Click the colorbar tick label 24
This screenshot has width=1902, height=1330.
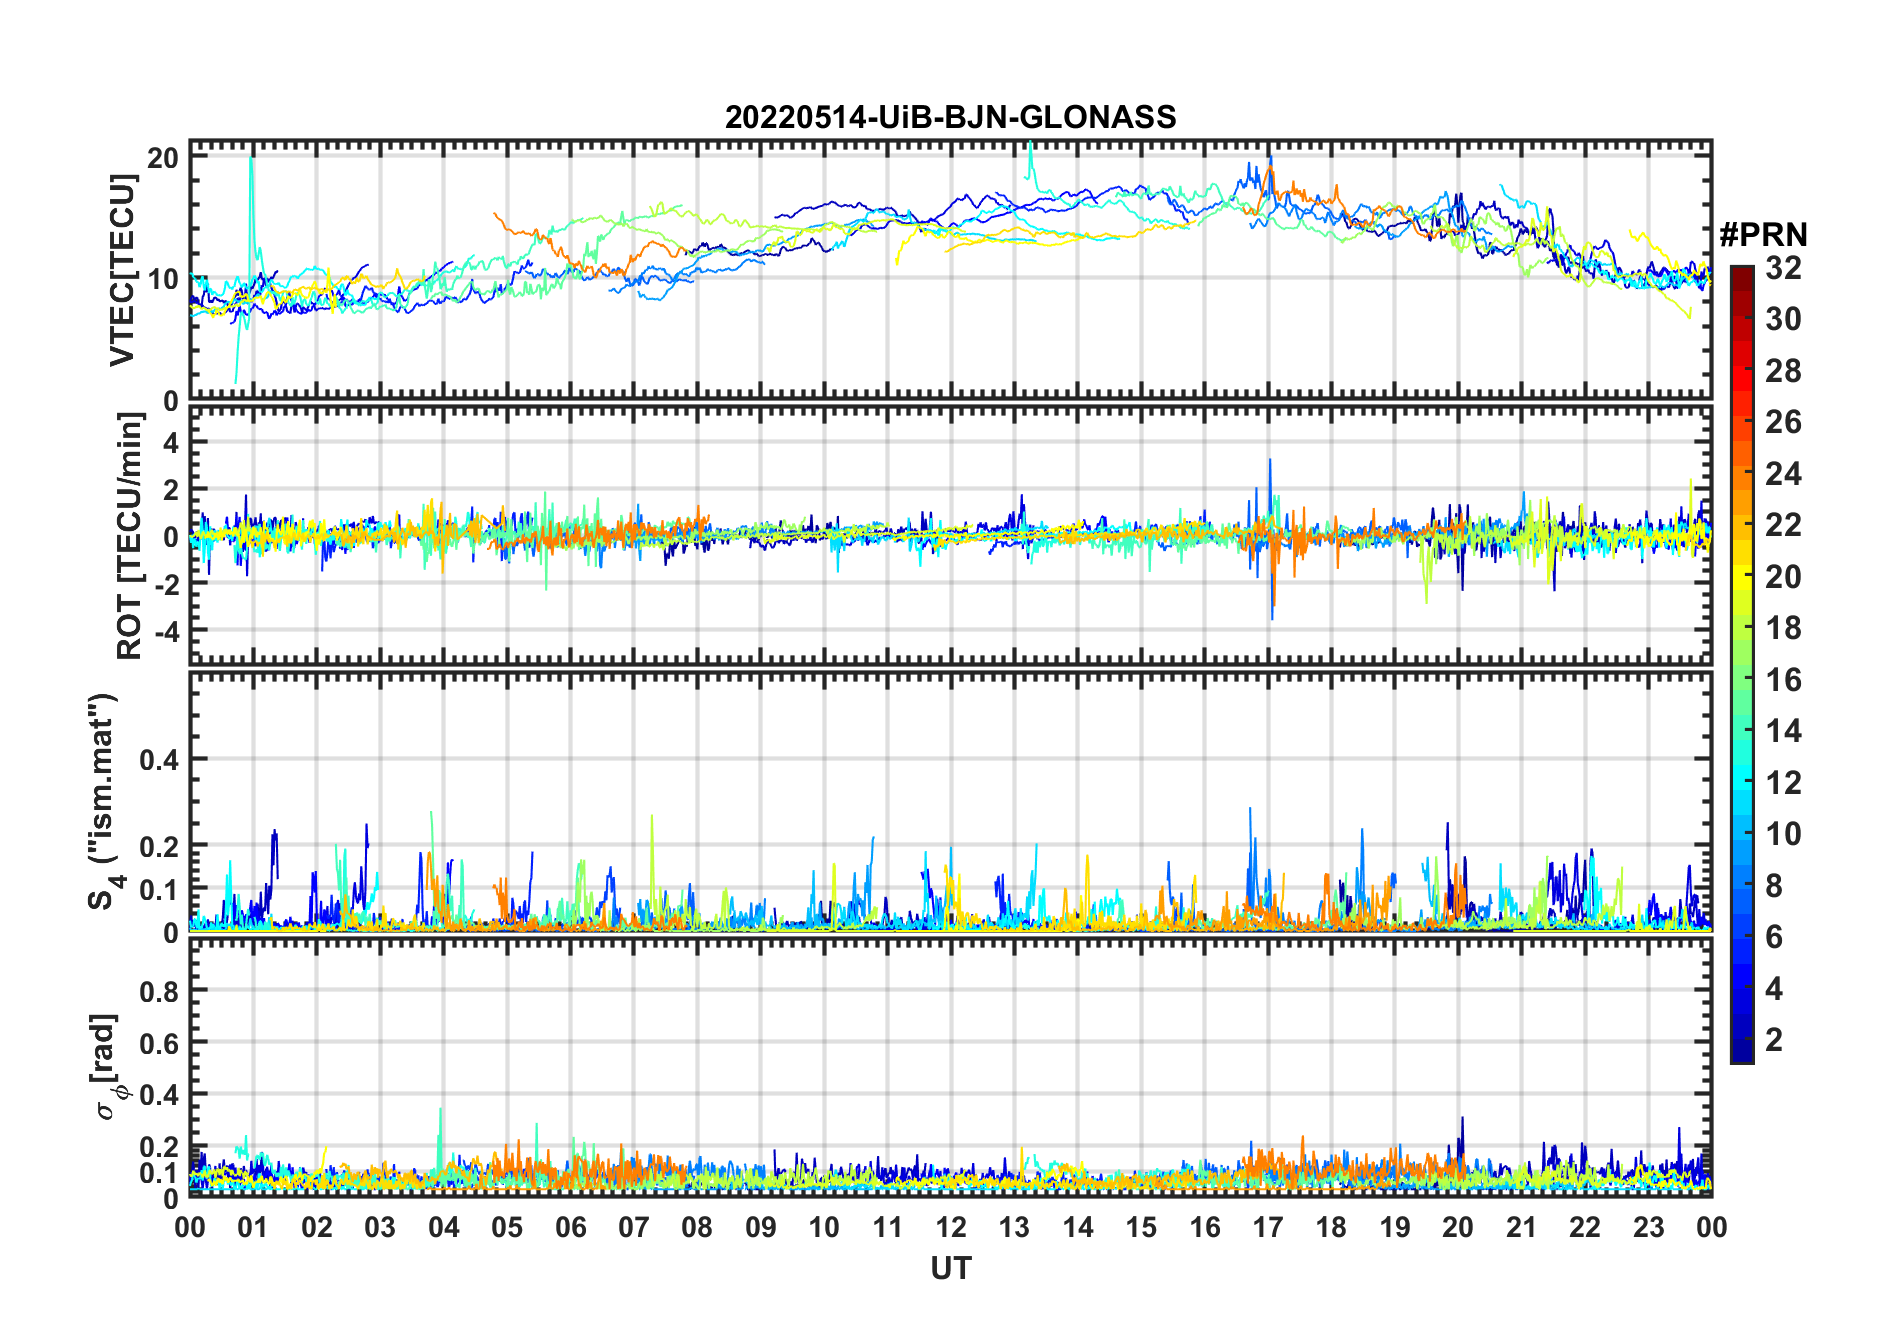(1783, 474)
